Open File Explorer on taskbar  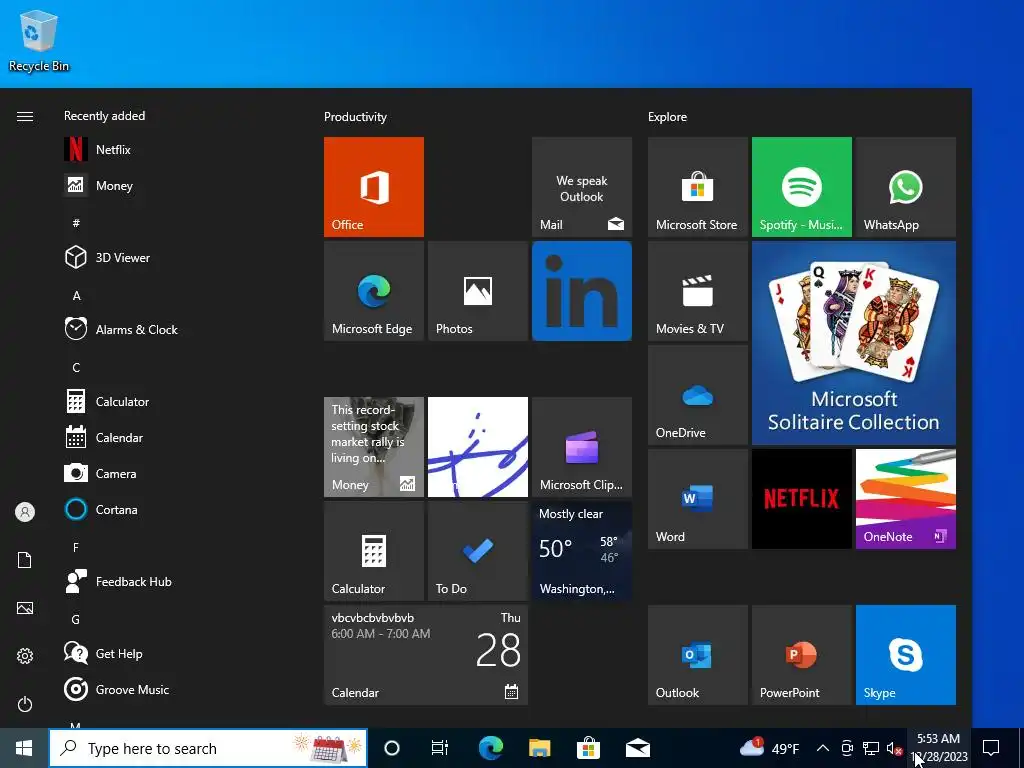[x=539, y=748]
